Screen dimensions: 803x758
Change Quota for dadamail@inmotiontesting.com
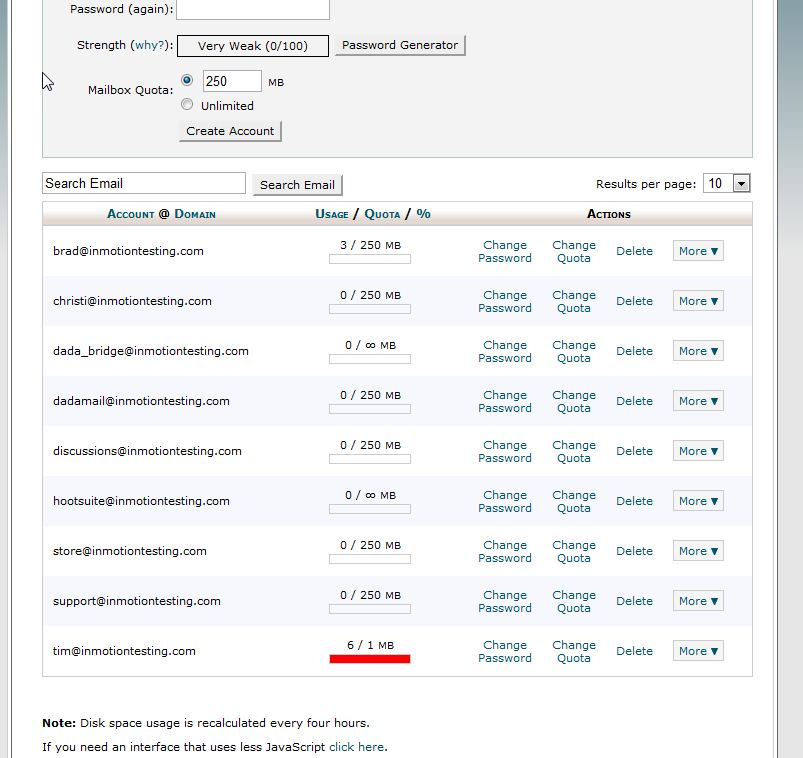[x=574, y=402]
